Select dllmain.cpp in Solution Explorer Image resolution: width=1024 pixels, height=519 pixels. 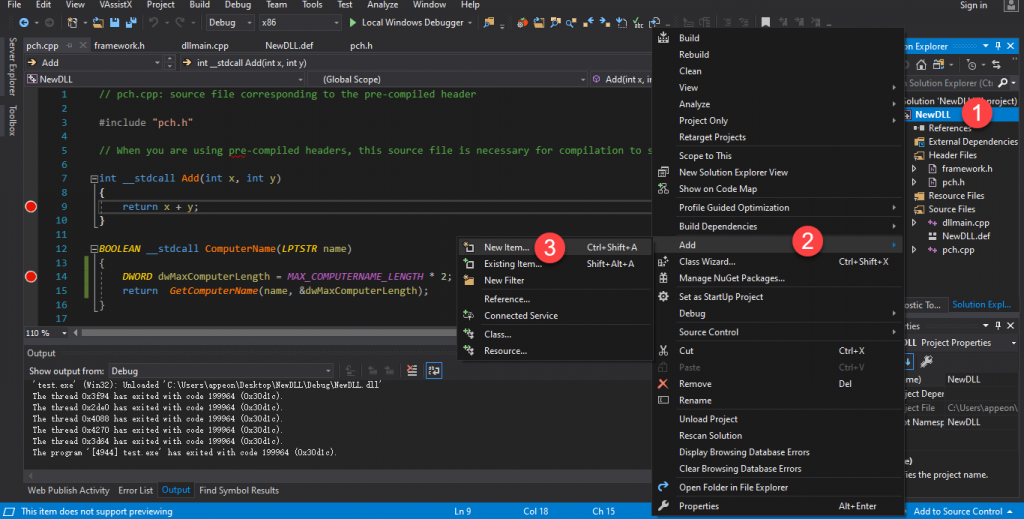[965, 223]
